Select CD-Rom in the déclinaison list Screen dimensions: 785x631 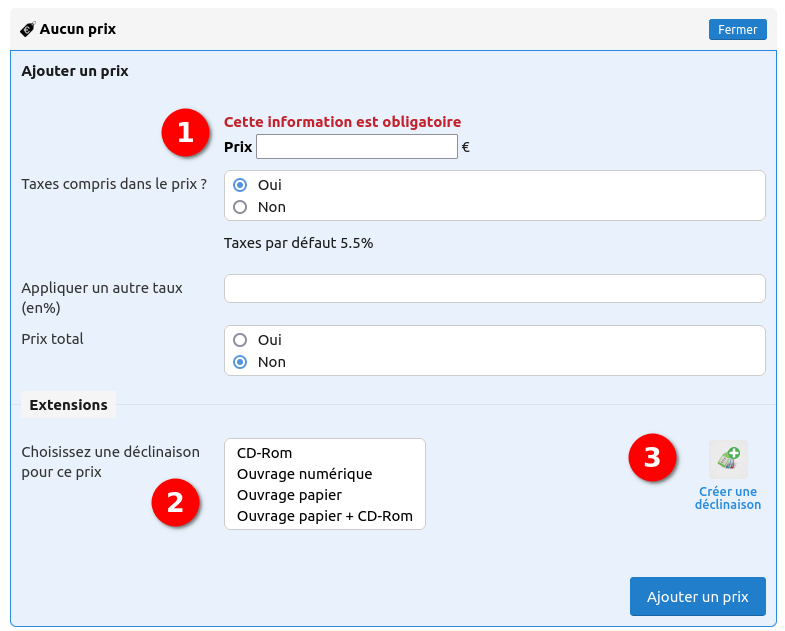point(264,453)
